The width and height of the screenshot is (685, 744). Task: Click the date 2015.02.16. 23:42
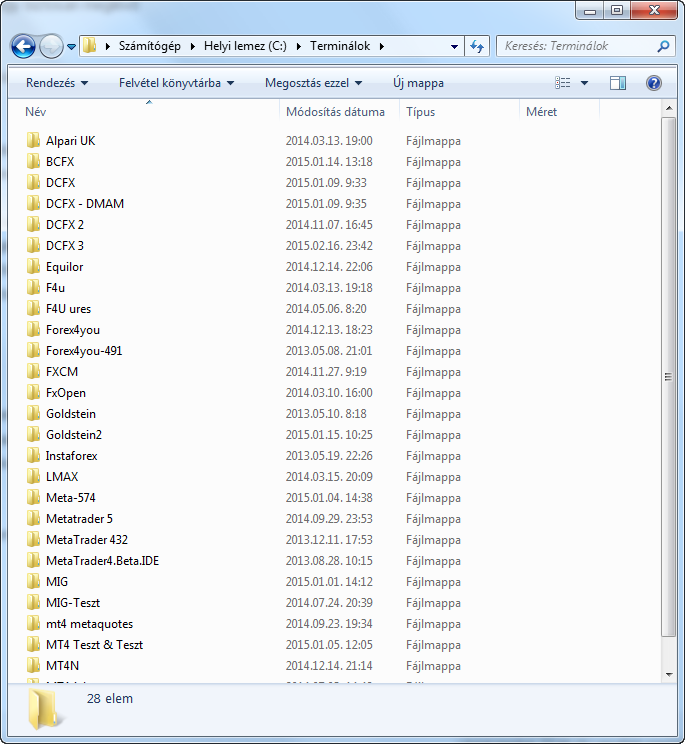click(329, 246)
